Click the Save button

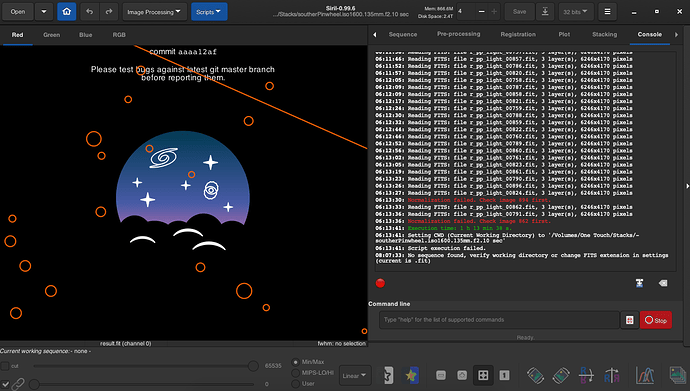519,12
